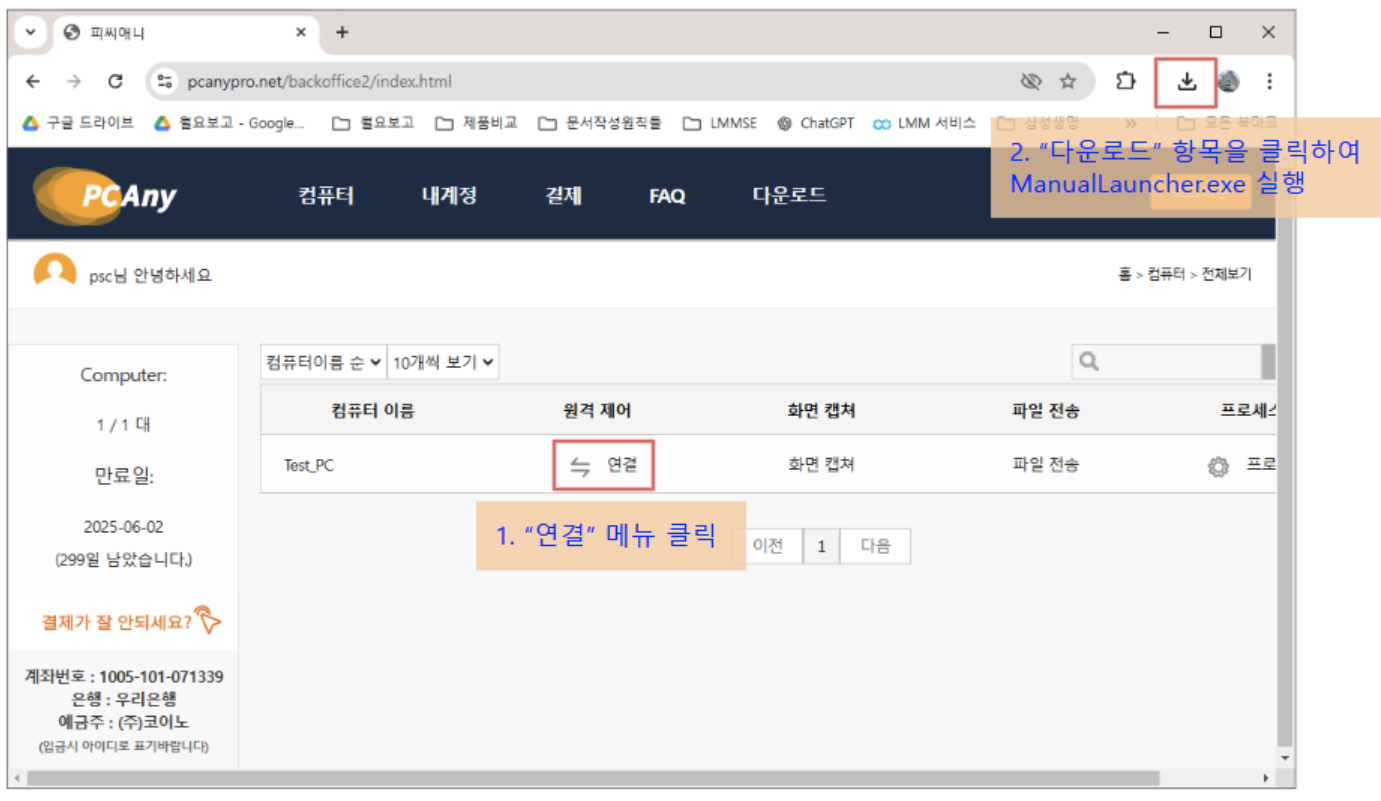The image size is (1381, 801).
Task: Open the profile avatar in toolbar
Action: (x=1229, y=82)
